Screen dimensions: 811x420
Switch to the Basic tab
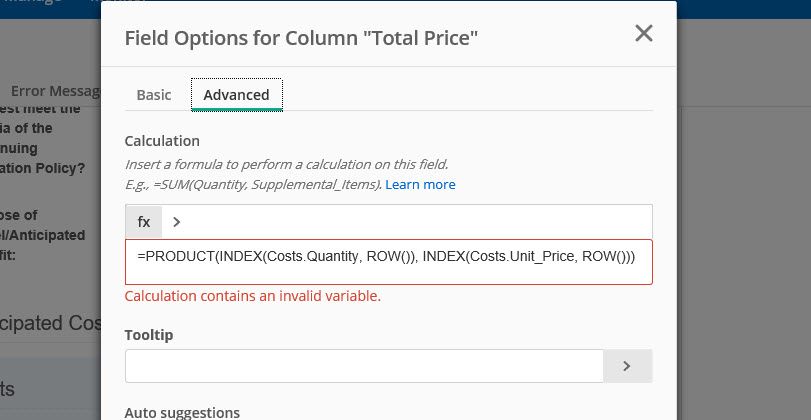pos(154,94)
